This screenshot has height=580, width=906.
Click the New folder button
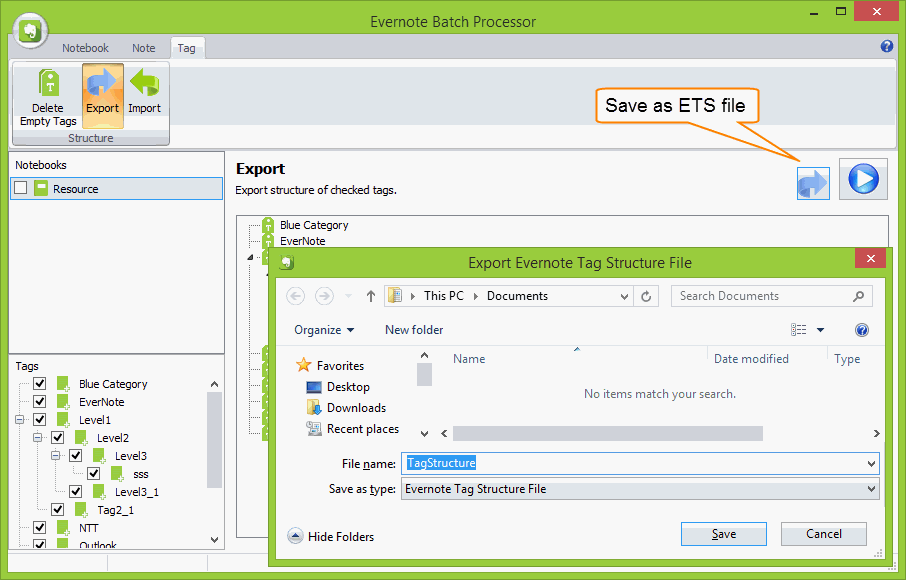pos(414,330)
